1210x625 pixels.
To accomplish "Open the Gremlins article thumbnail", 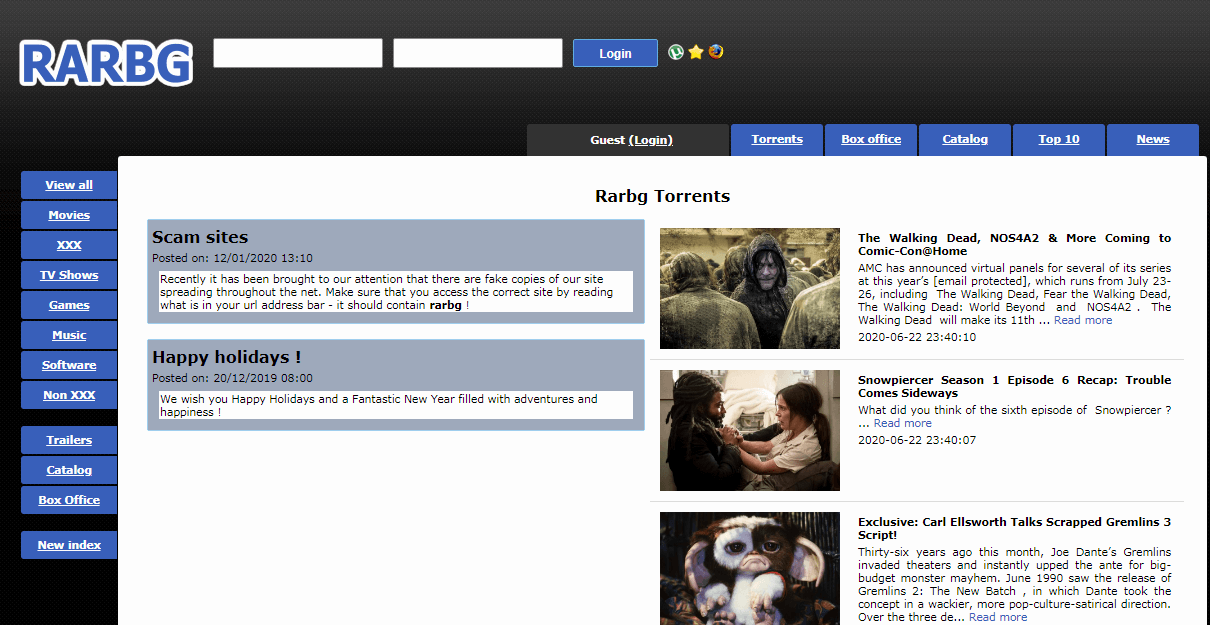I will (750, 568).
